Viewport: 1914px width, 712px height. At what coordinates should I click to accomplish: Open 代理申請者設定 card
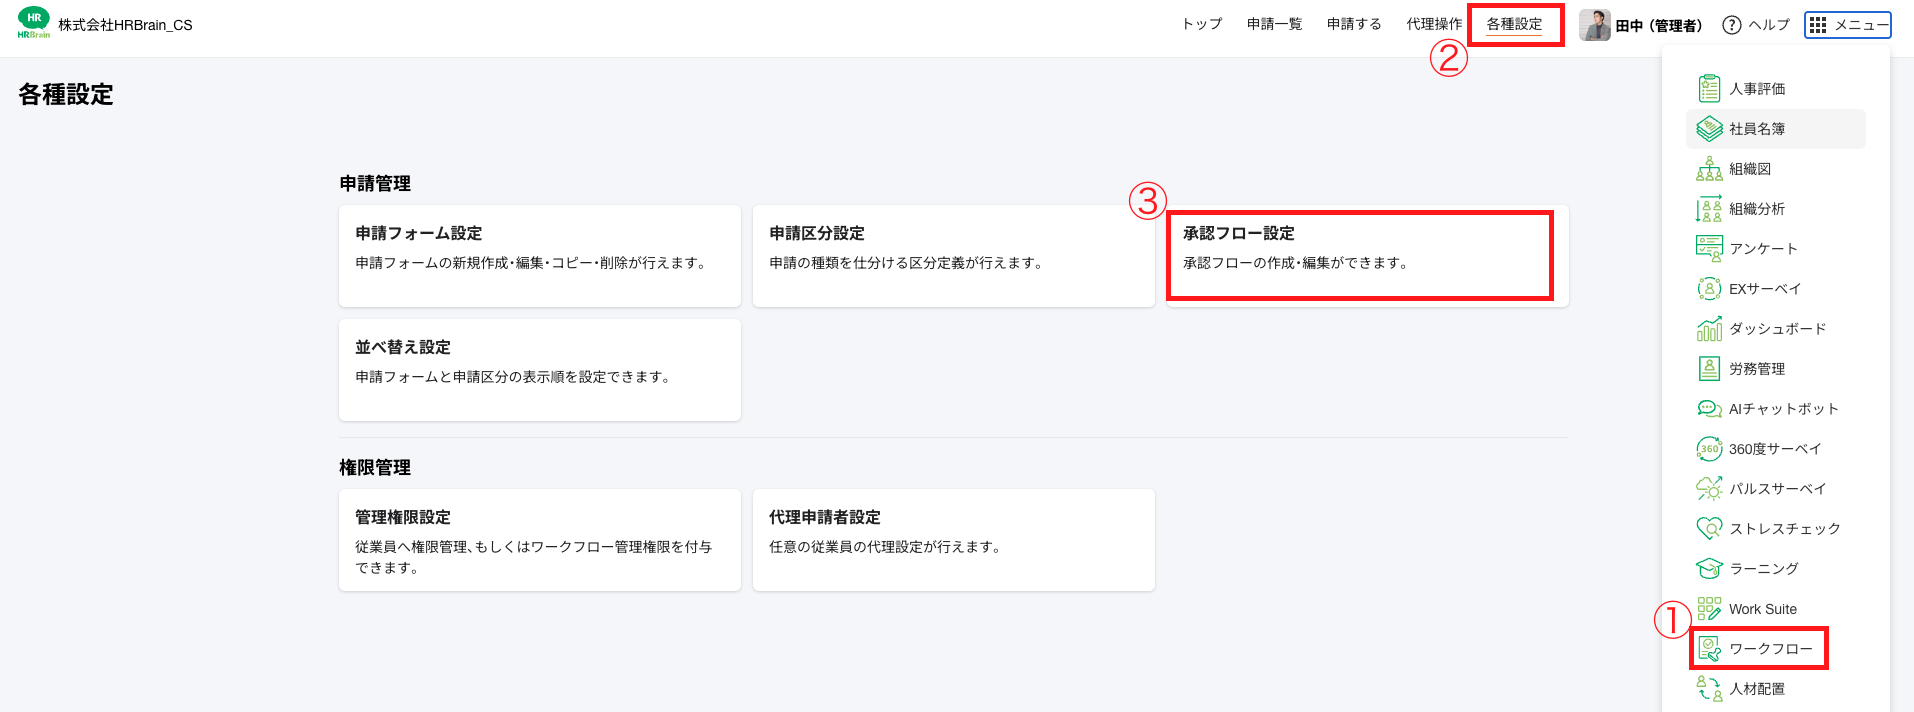tap(954, 540)
